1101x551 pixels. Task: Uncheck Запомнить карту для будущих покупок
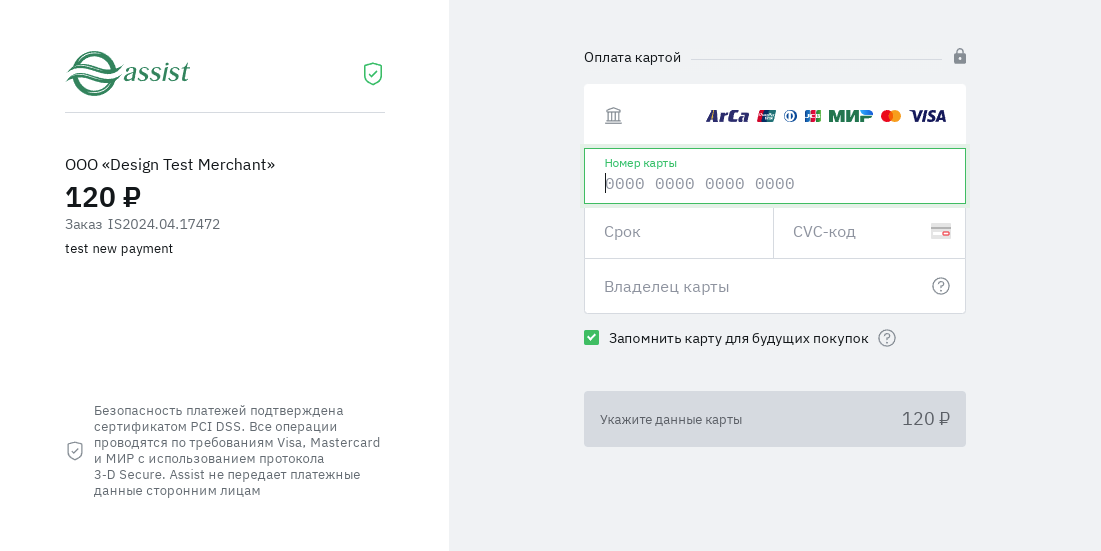(x=592, y=338)
